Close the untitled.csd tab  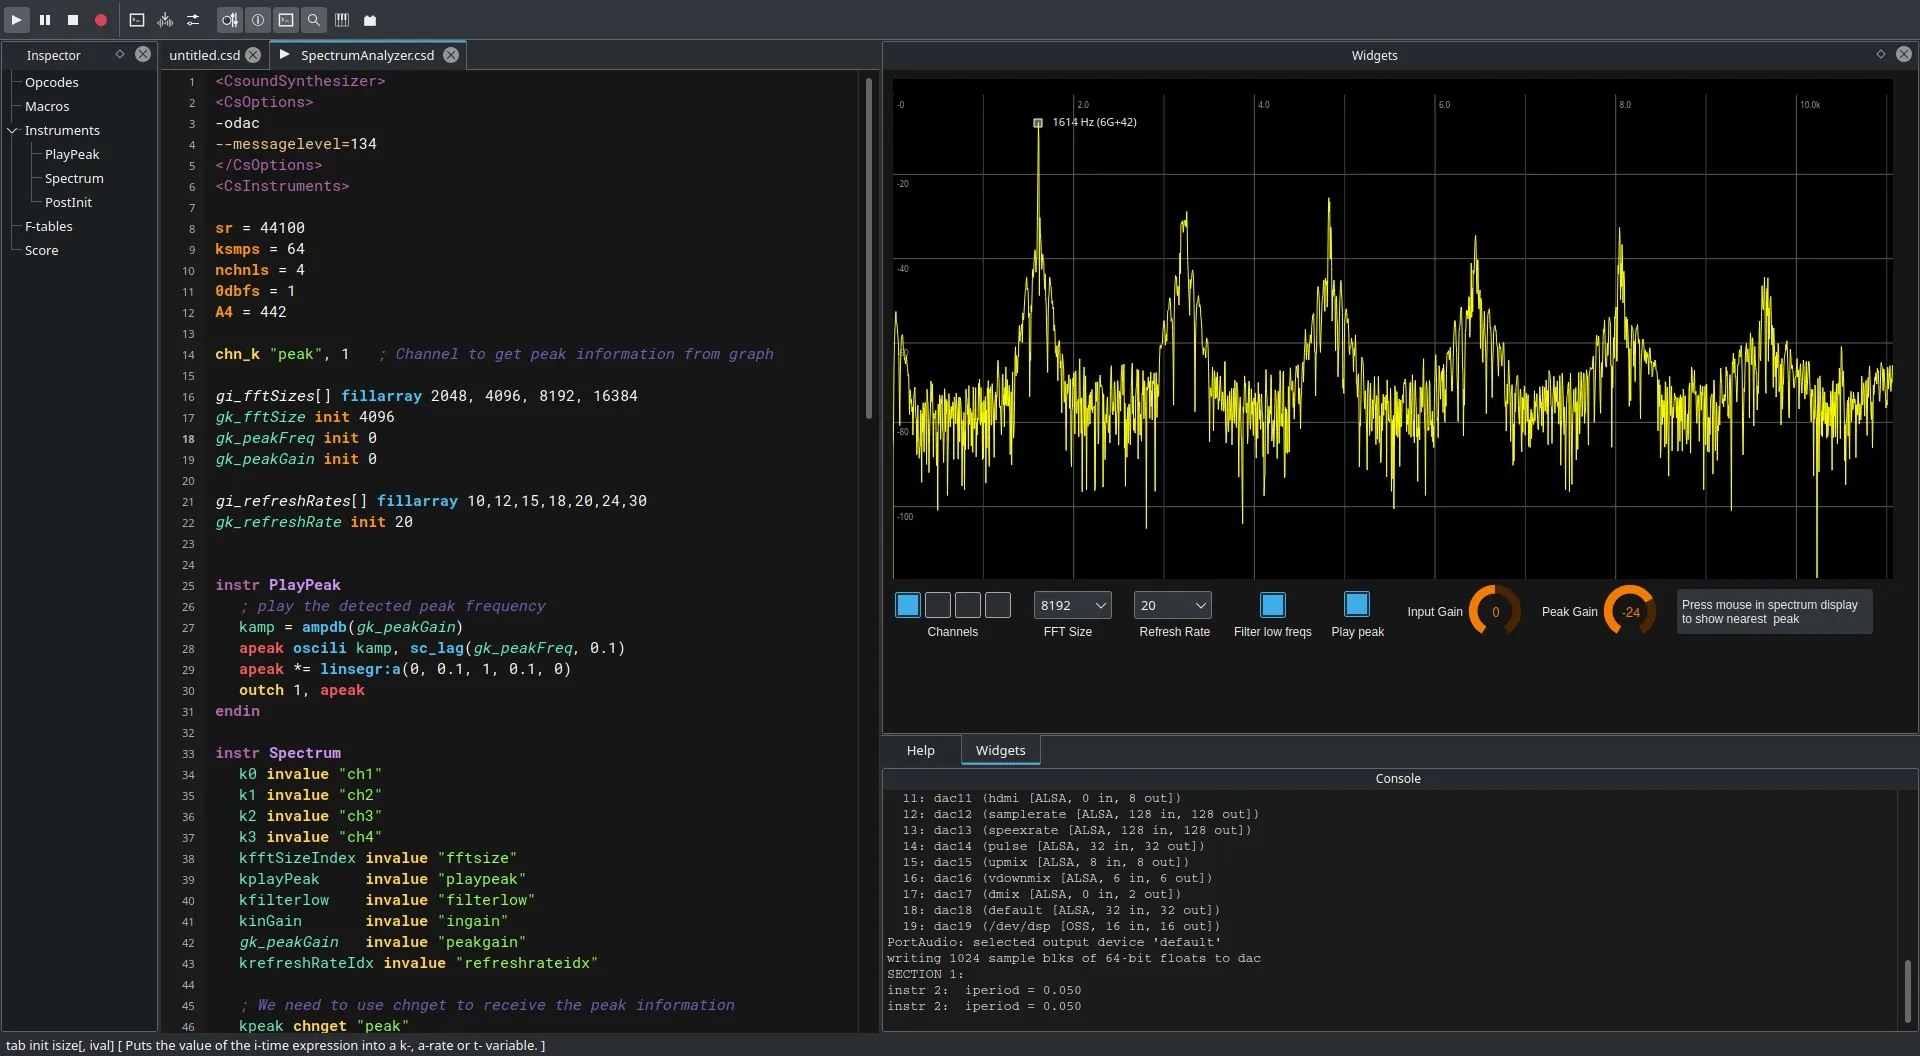253,55
